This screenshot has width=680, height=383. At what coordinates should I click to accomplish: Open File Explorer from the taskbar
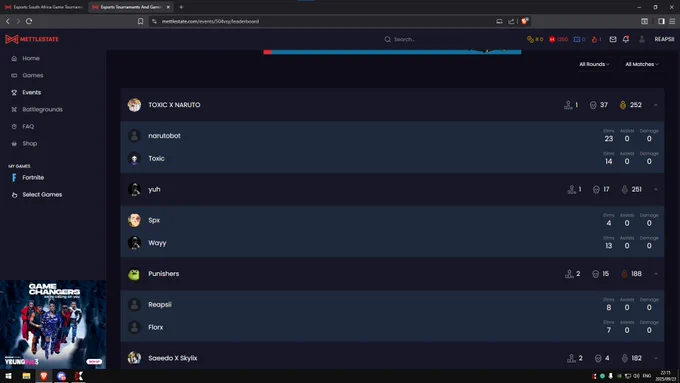click(x=26, y=376)
